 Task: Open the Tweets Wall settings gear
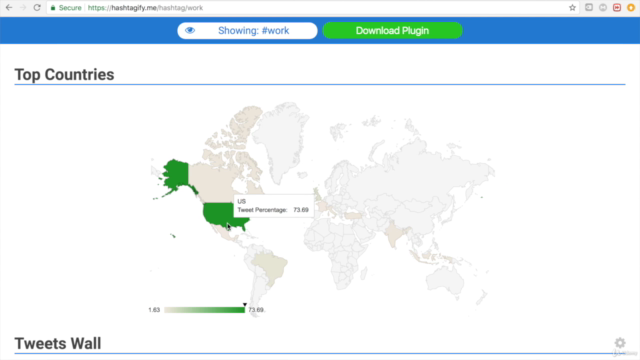(620, 343)
